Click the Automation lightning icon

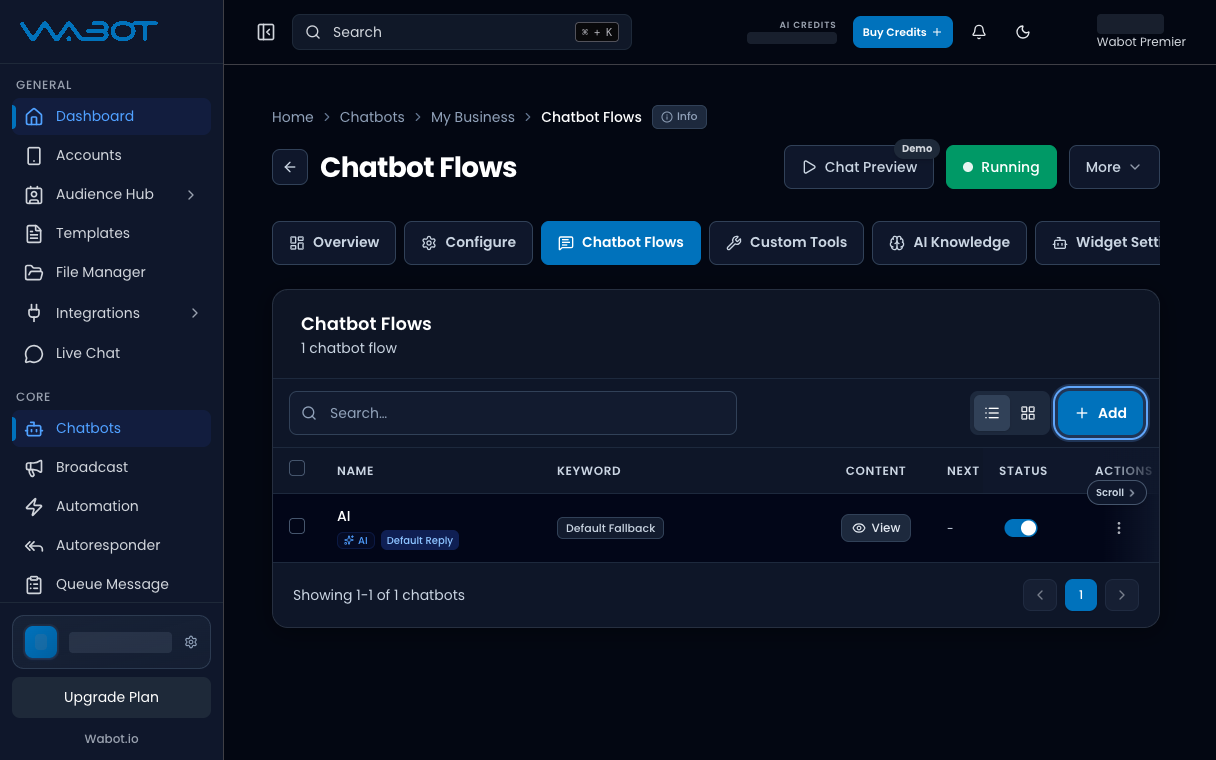34,506
